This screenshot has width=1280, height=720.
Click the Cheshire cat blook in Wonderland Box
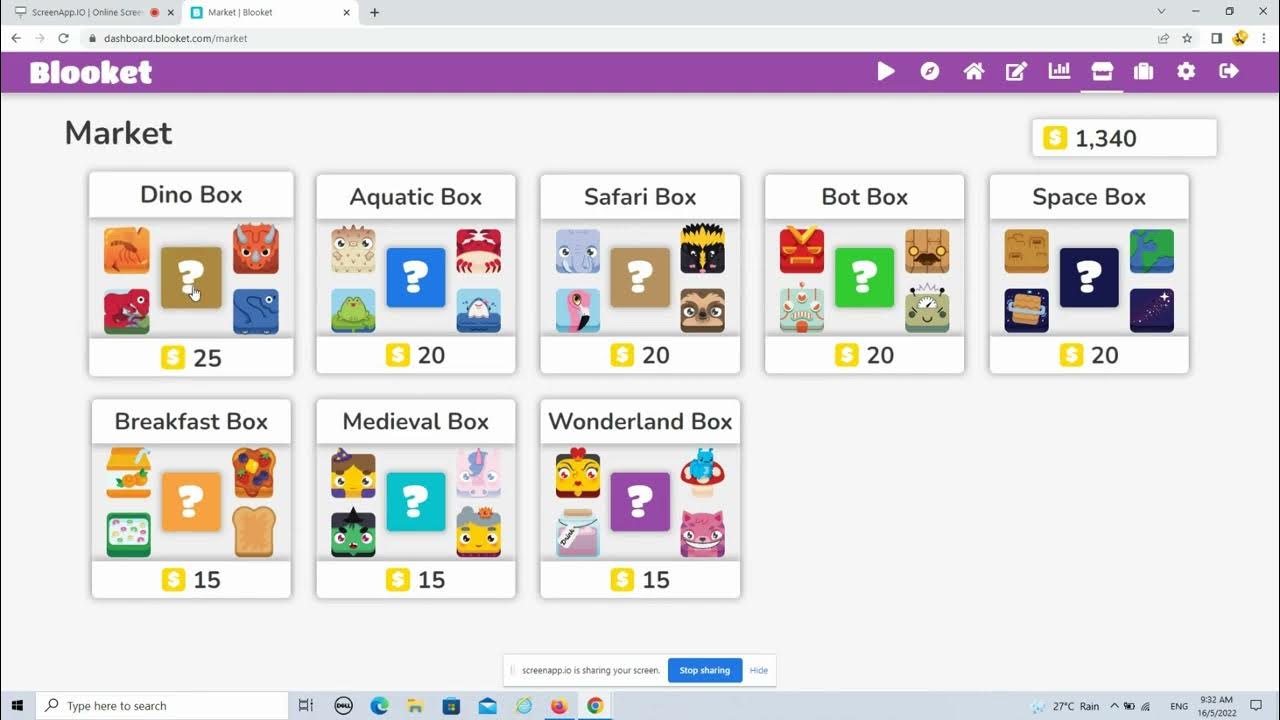(703, 534)
